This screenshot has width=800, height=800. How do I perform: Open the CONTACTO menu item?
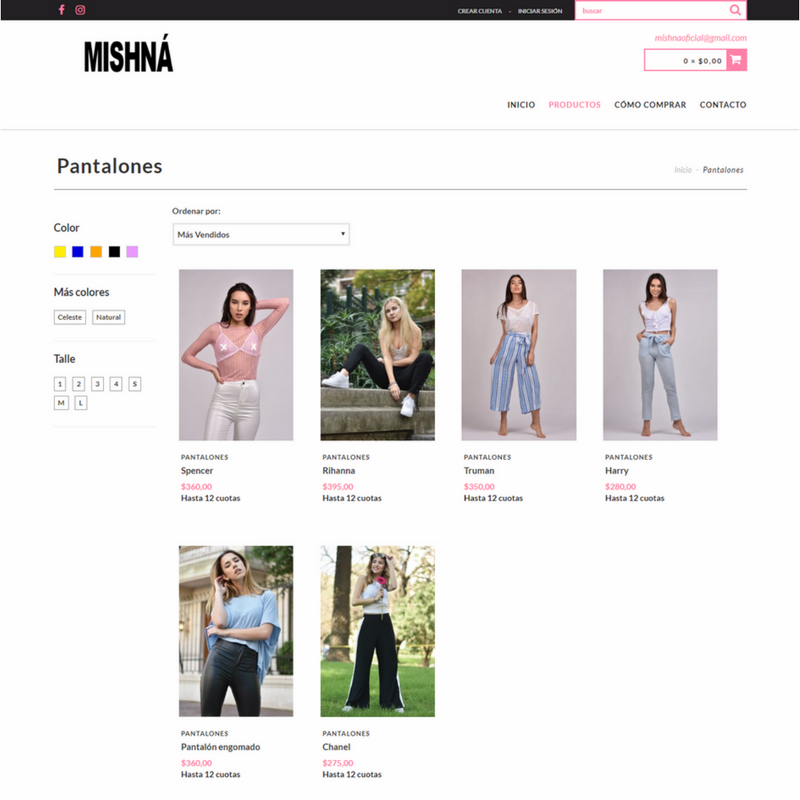click(x=723, y=105)
